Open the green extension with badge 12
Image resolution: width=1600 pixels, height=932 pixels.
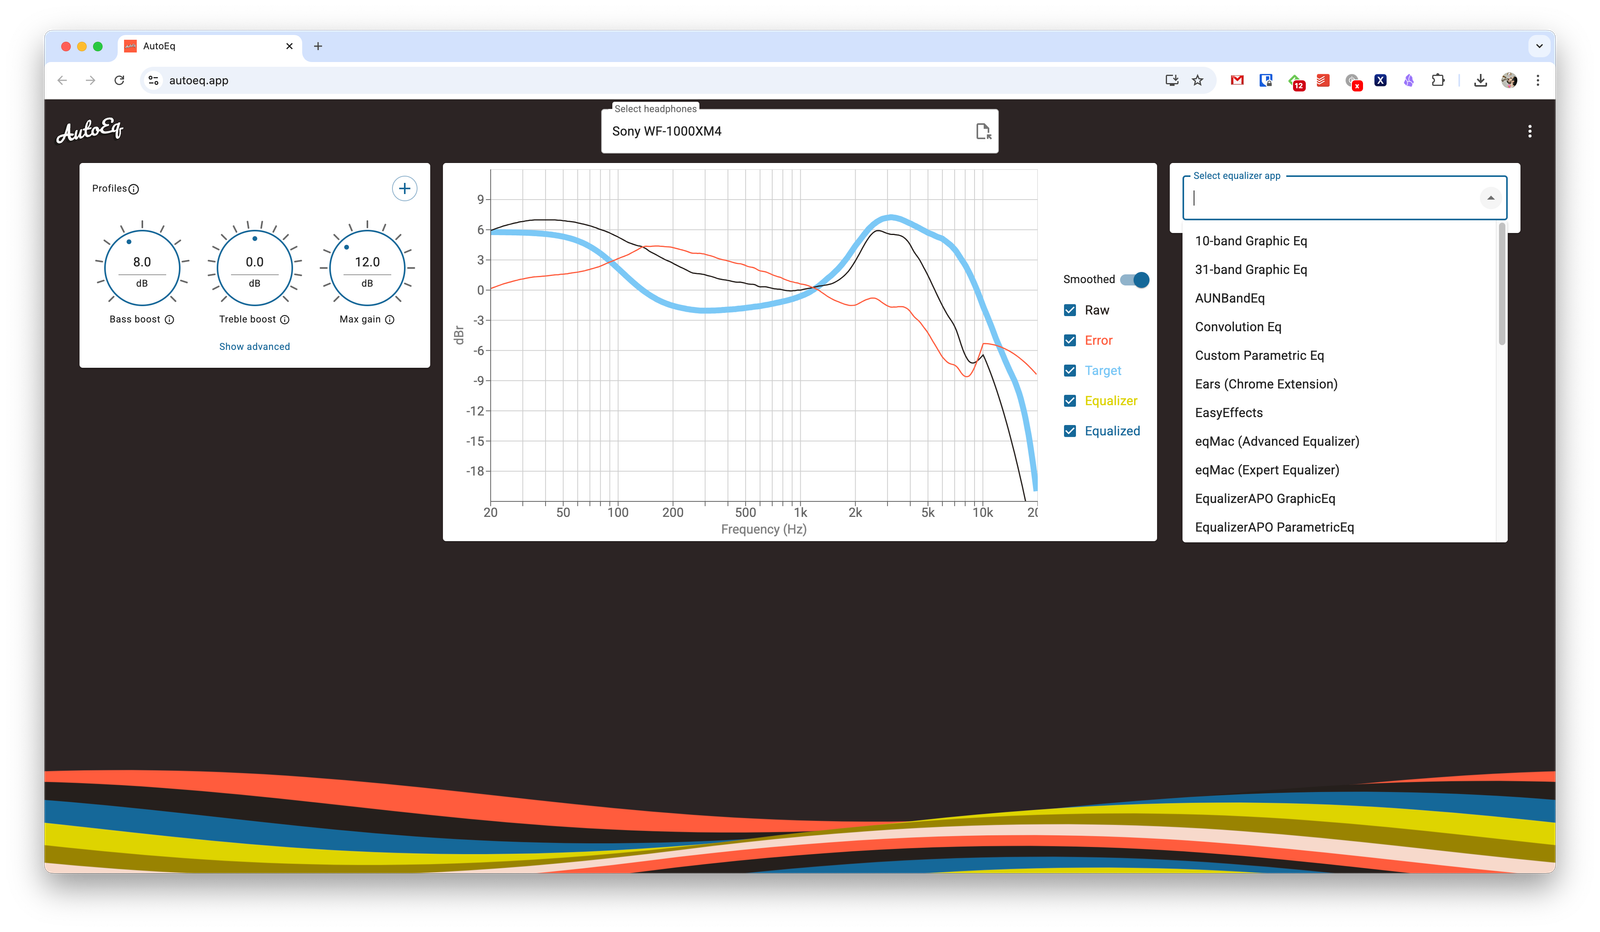1296,81
